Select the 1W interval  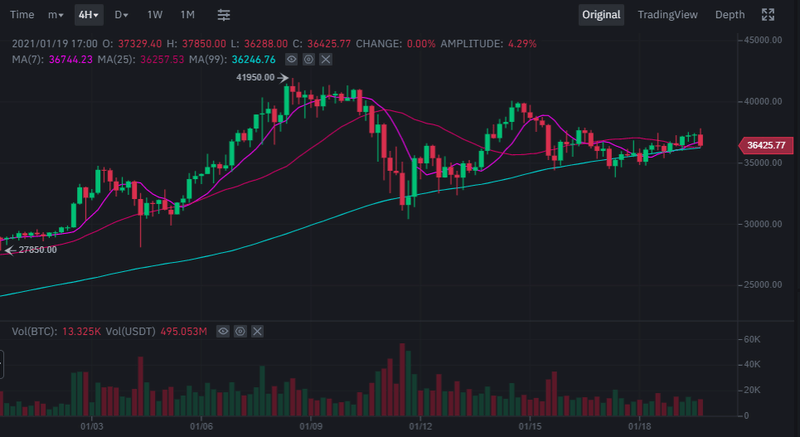[x=155, y=15]
